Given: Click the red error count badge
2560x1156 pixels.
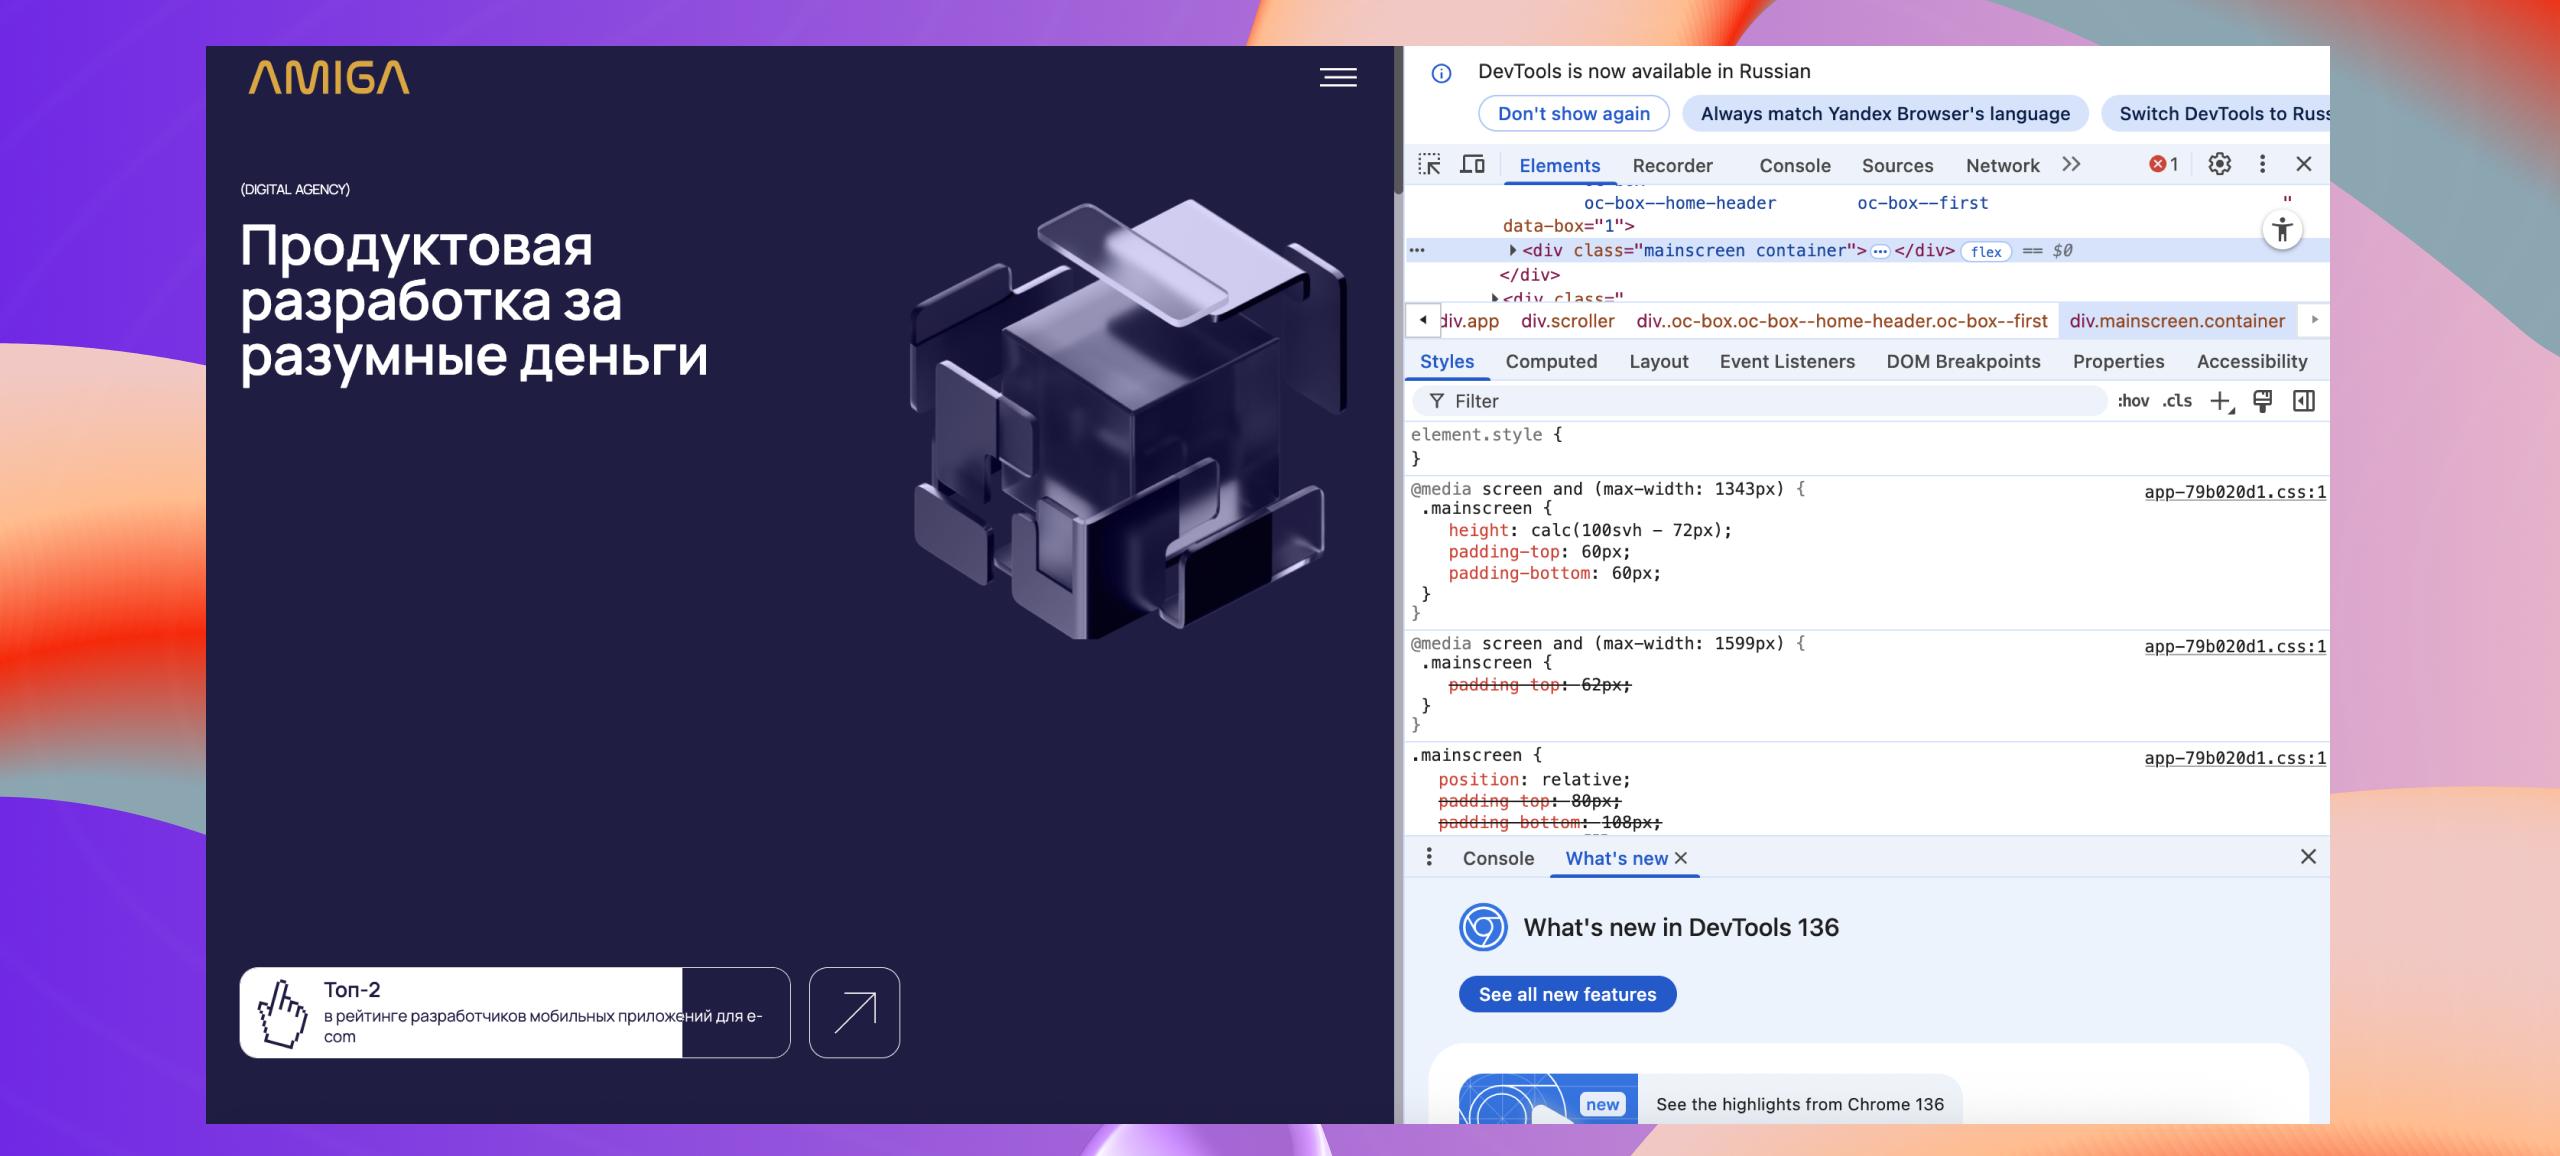Looking at the screenshot, I should [2163, 164].
